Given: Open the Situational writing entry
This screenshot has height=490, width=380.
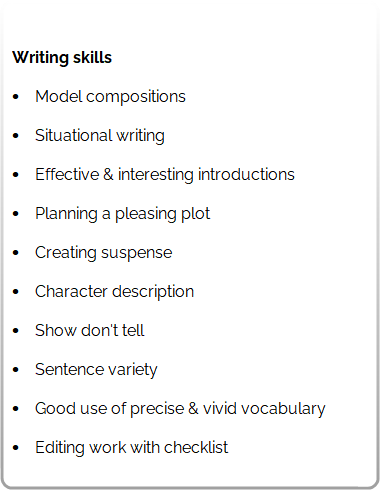Looking at the screenshot, I should tap(100, 136).
